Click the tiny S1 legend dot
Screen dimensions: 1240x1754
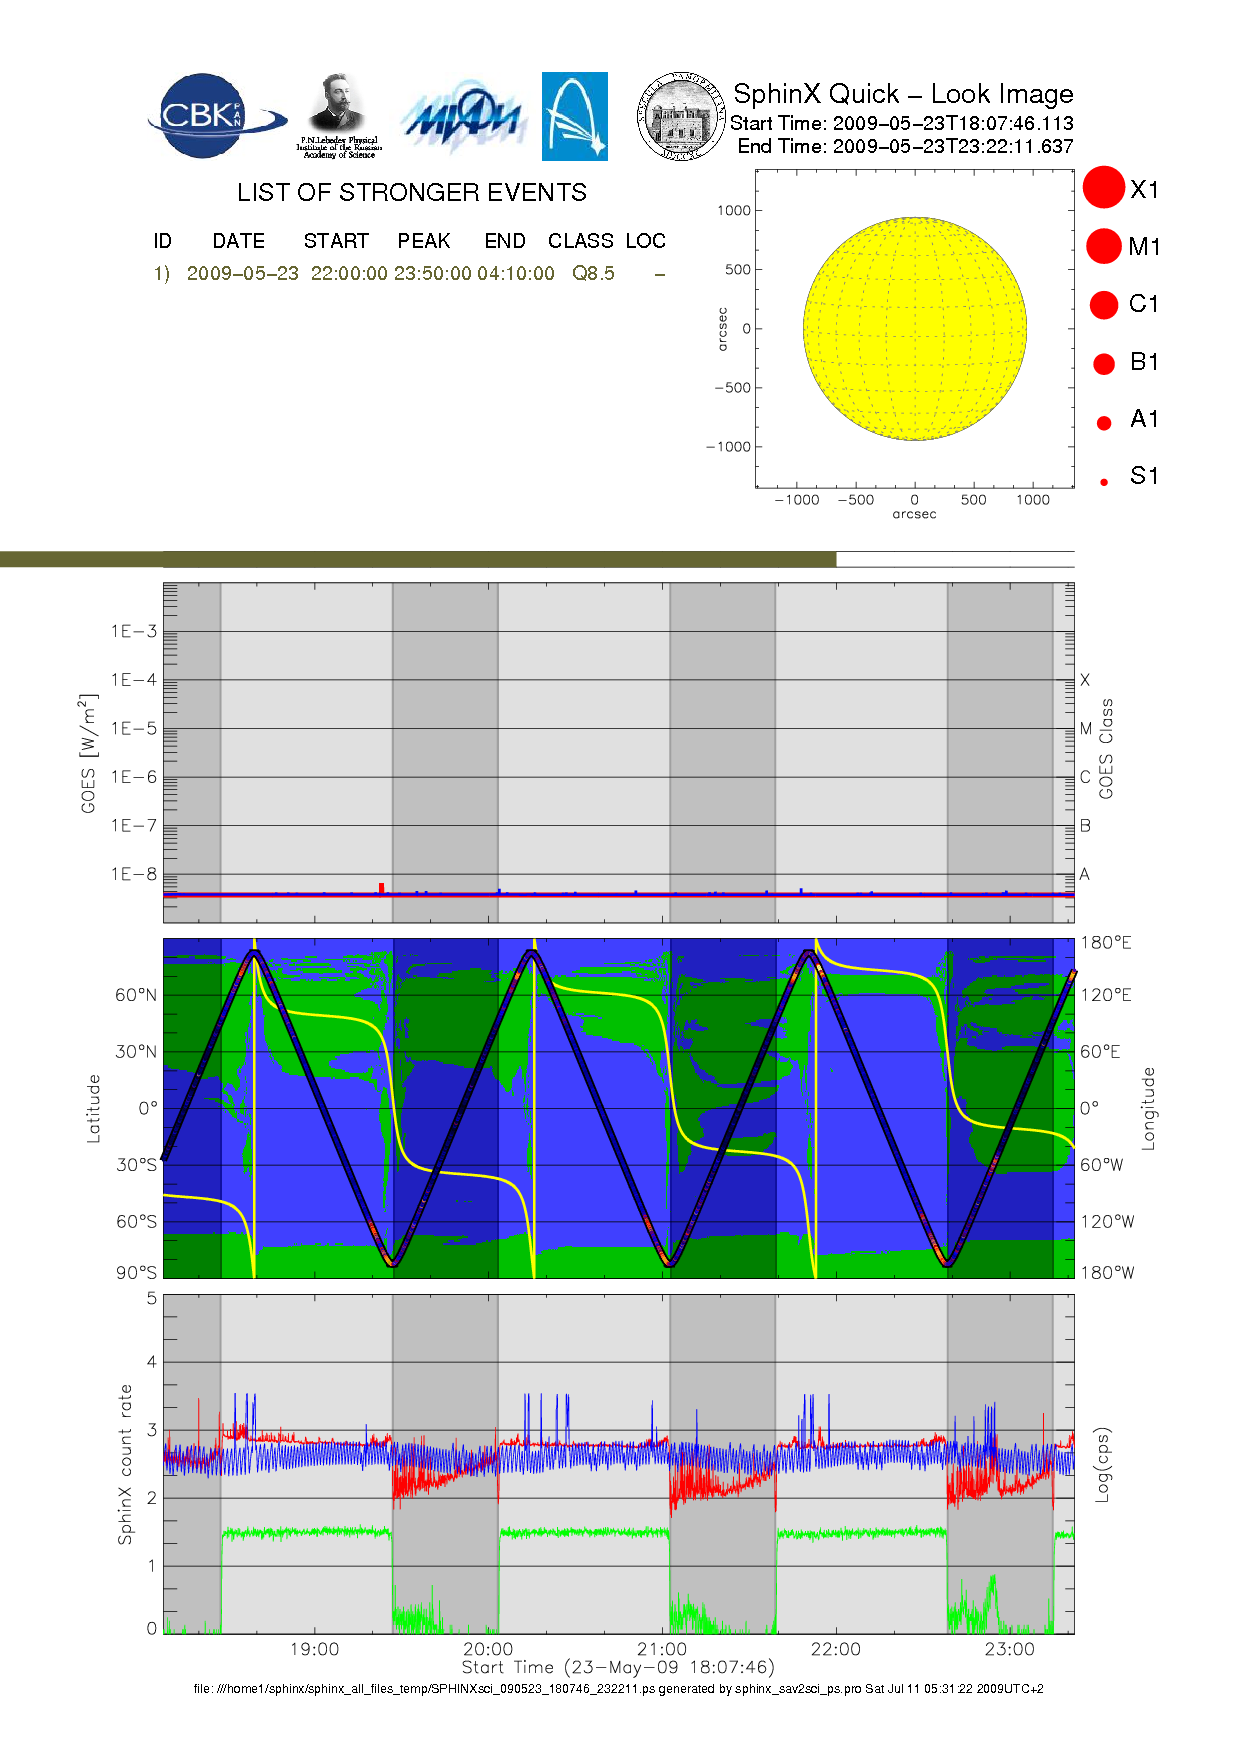(1104, 482)
